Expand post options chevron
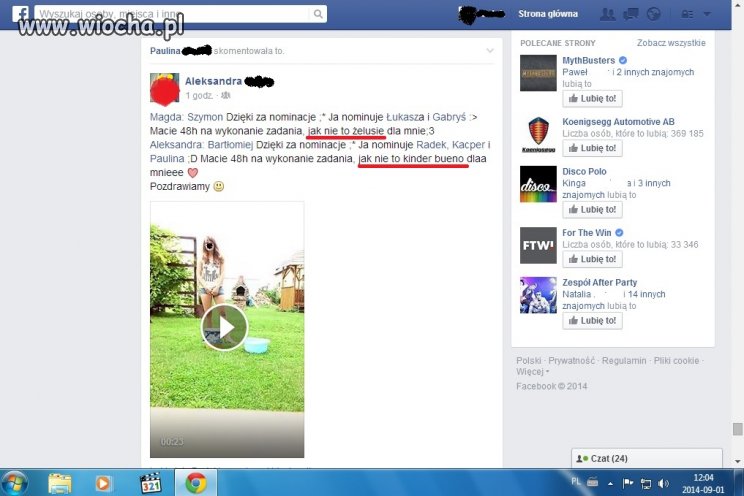This screenshot has width=744, height=496. point(490,50)
